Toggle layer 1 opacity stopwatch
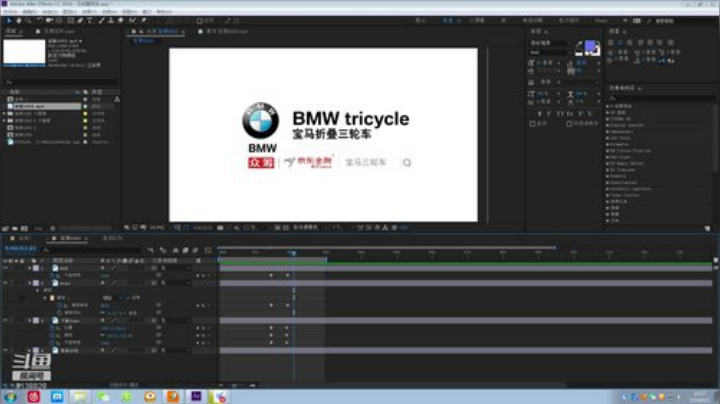Viewport: 720px width, 404px height. coord(52,275)
